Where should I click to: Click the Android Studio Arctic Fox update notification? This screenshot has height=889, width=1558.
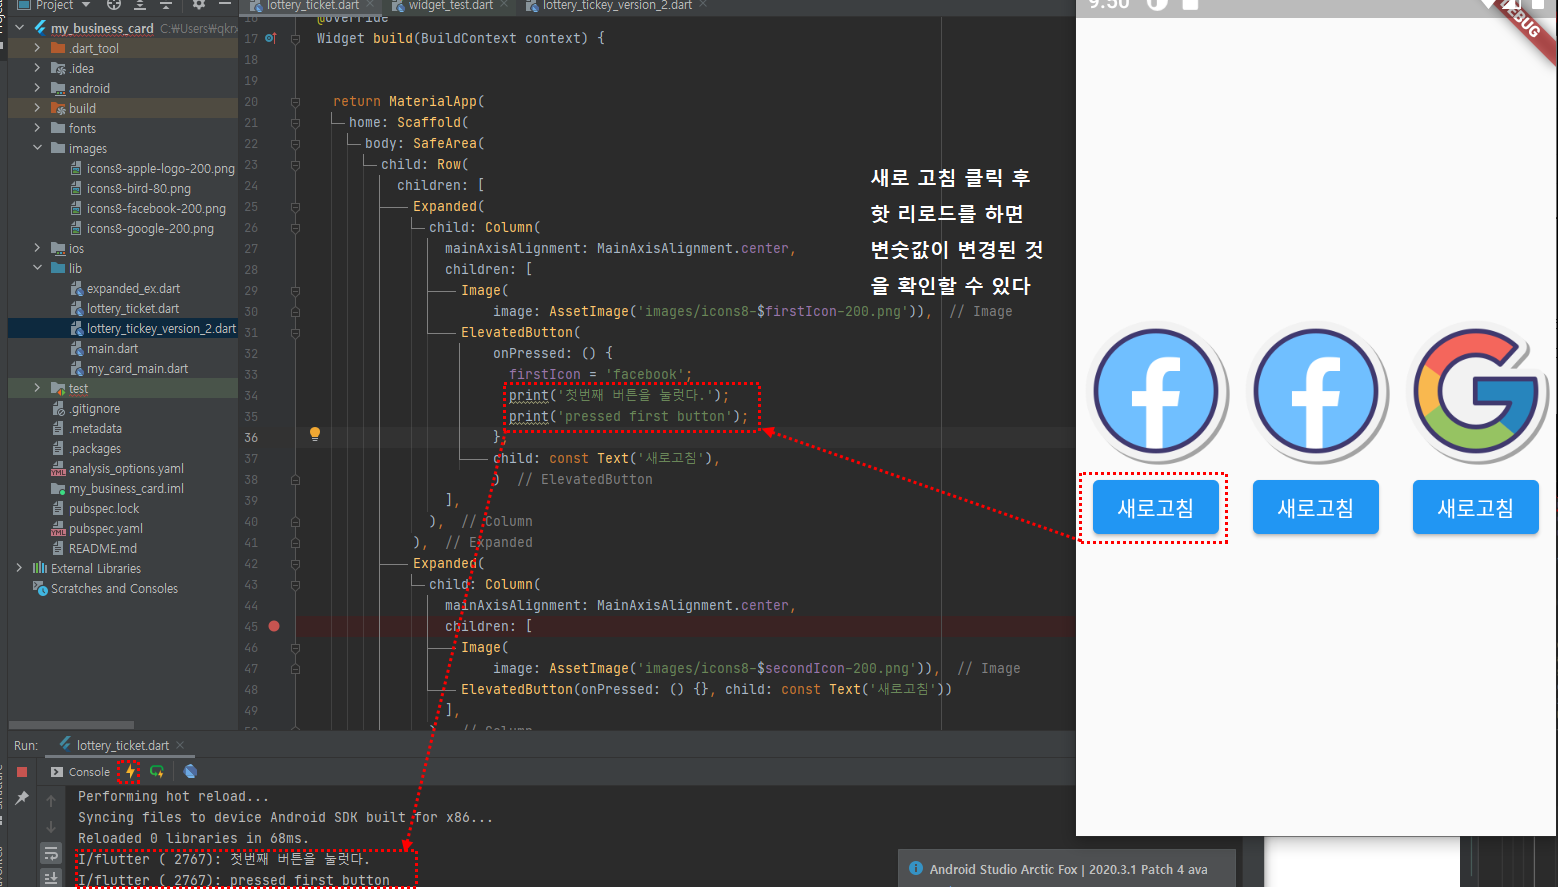1067,869
